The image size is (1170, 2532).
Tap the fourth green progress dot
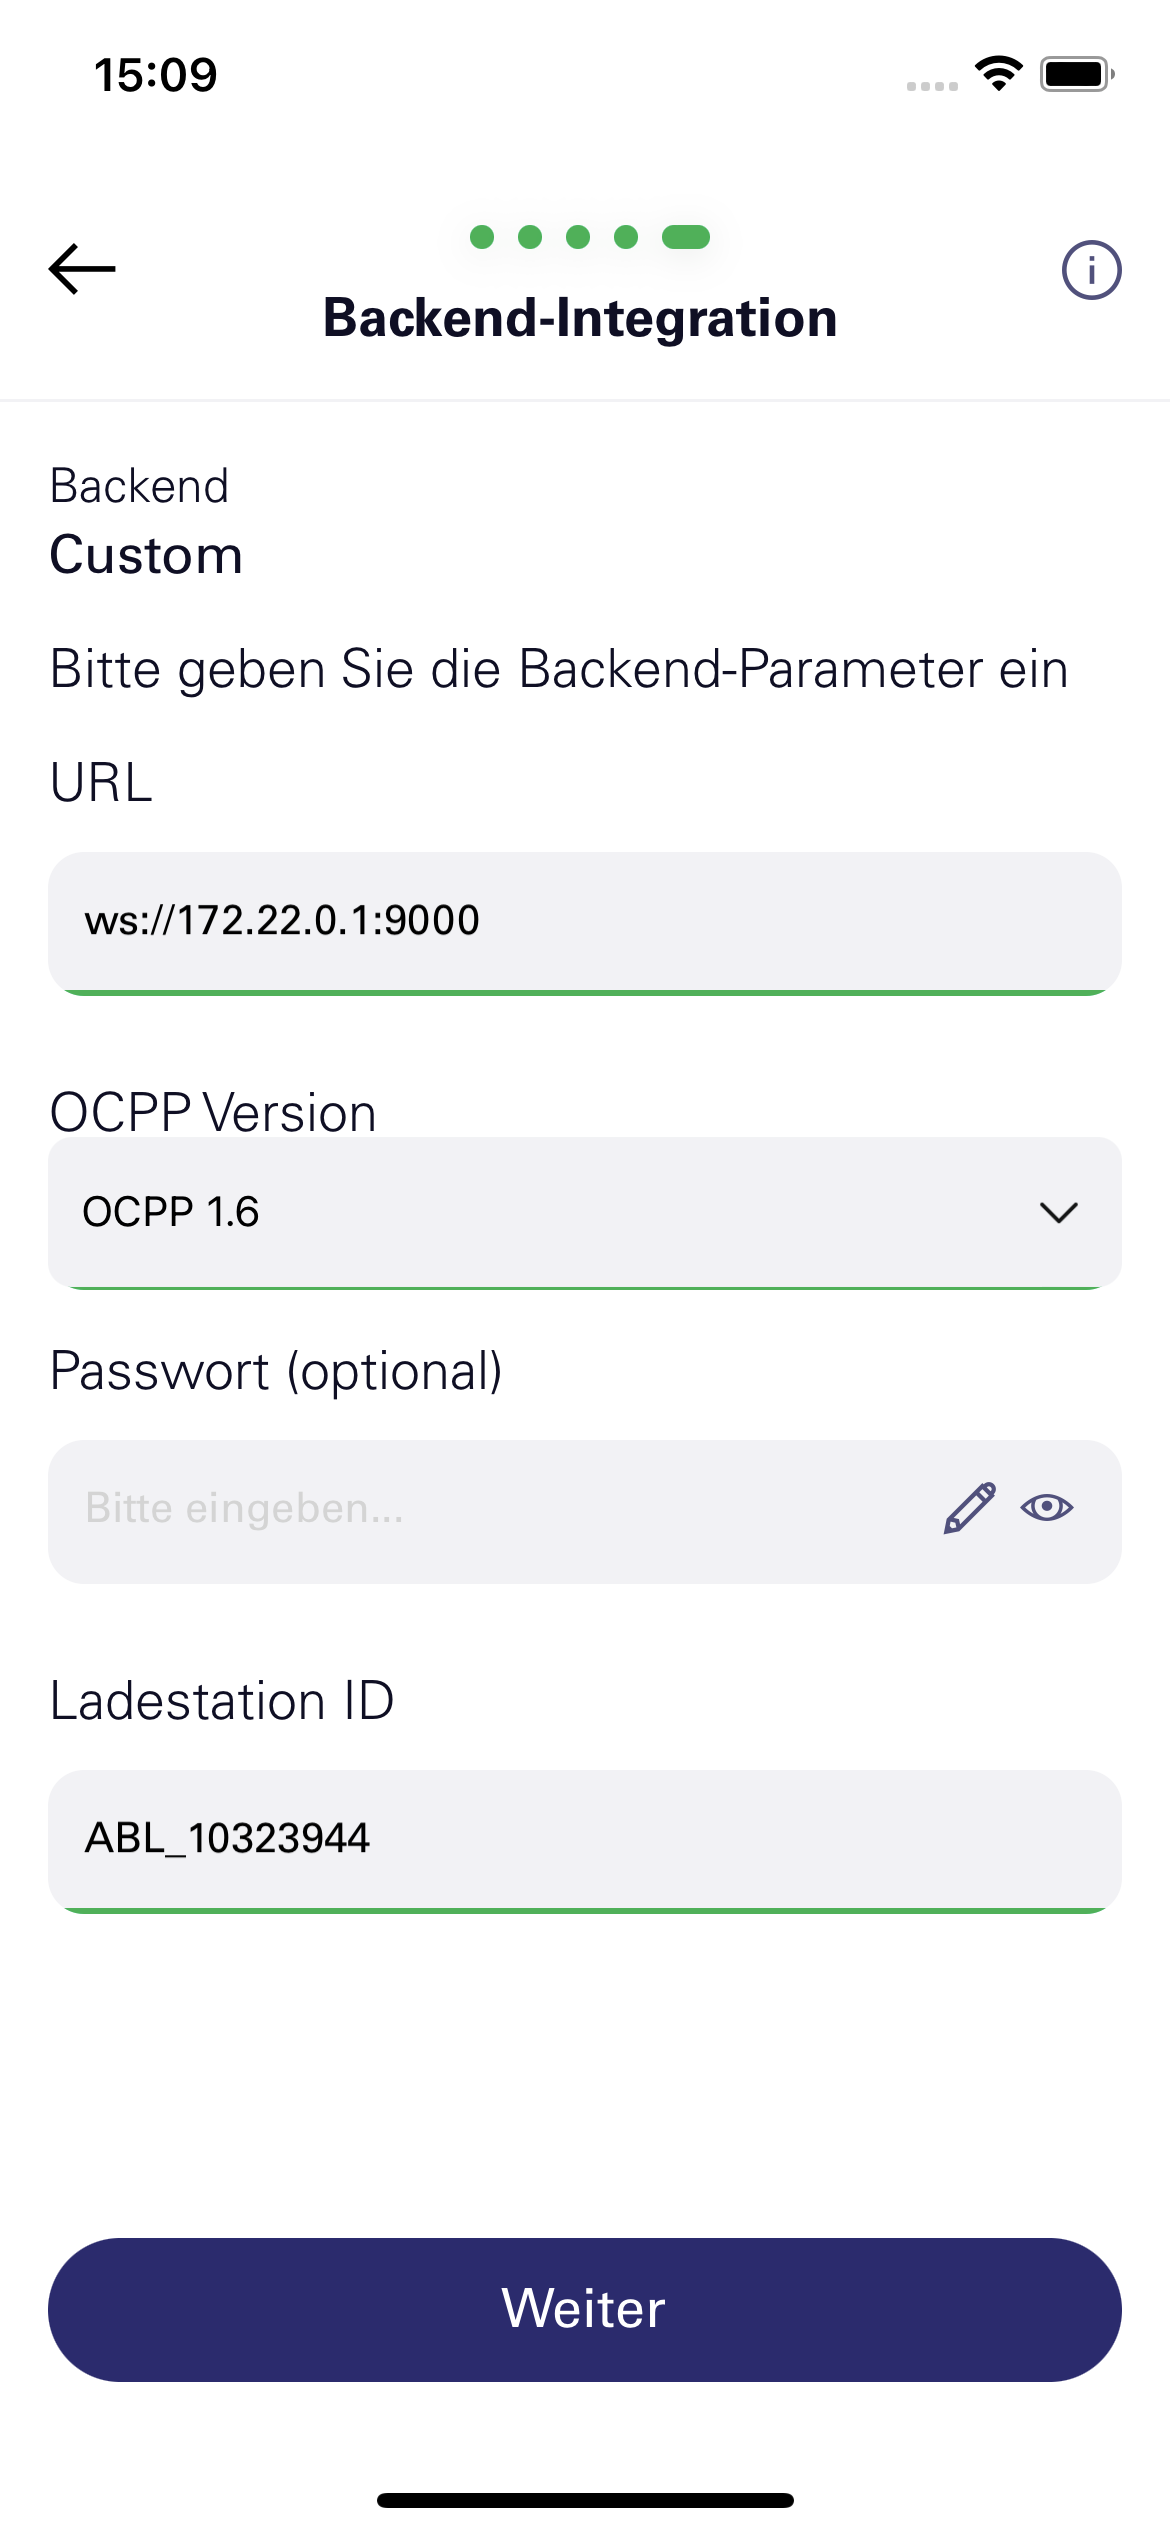click(626, 237)
